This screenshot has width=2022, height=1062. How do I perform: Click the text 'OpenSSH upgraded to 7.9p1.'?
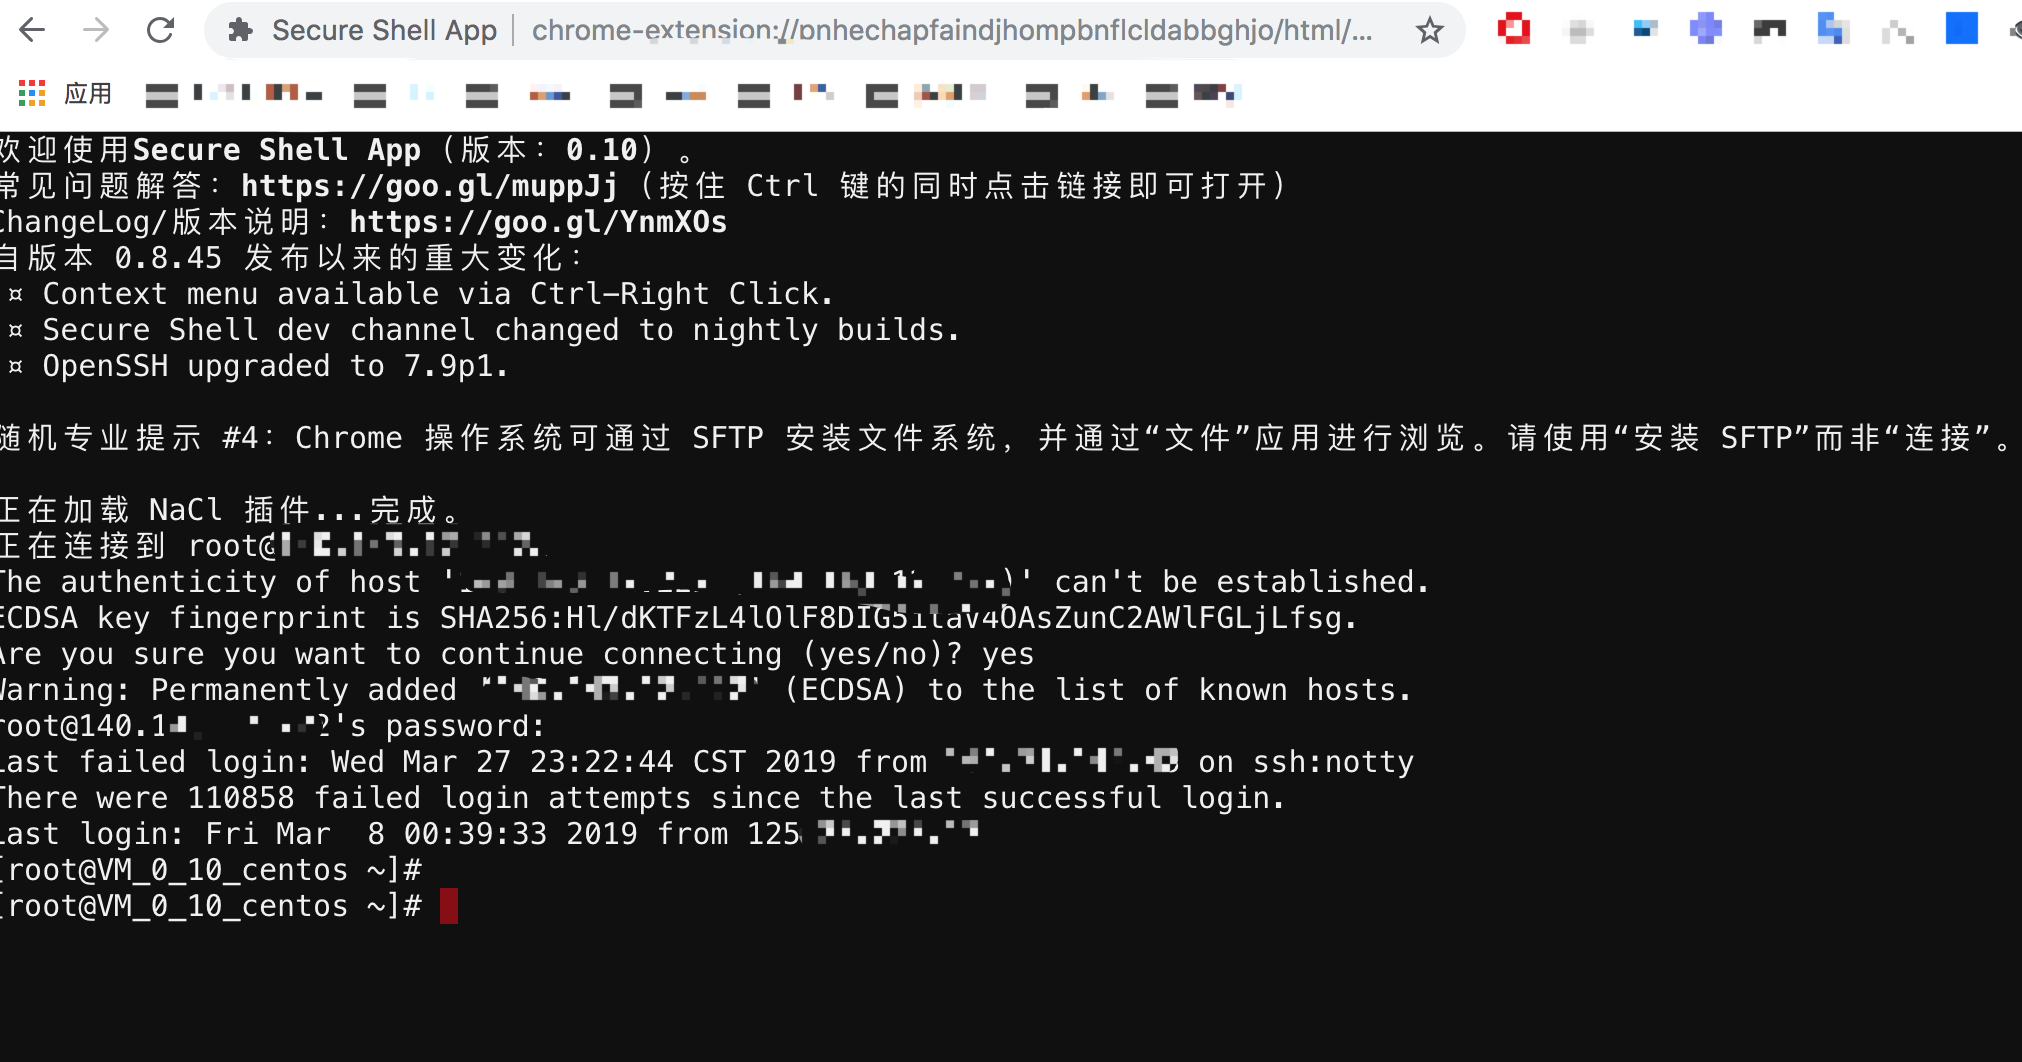point(276,366)
